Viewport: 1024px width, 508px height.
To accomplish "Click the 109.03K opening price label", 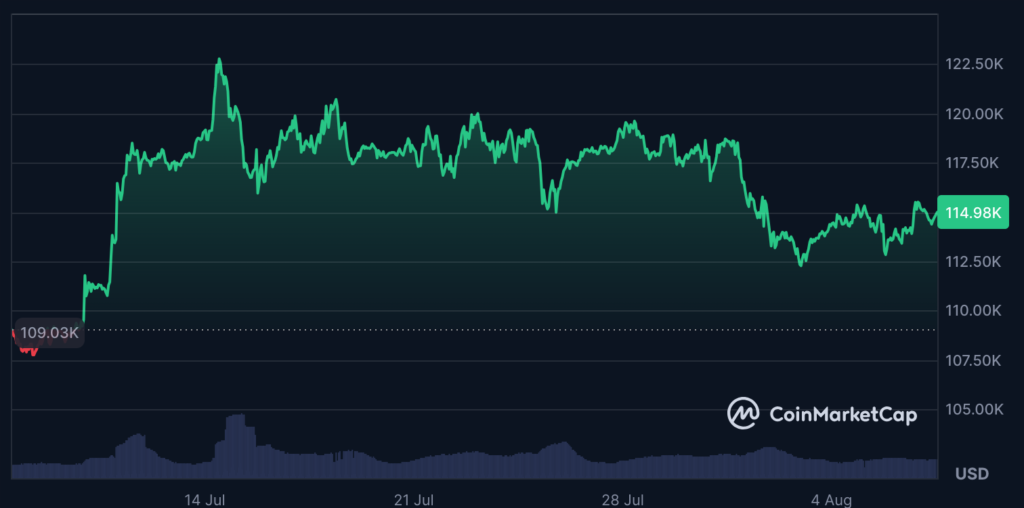I will click(x=49, y=332).
